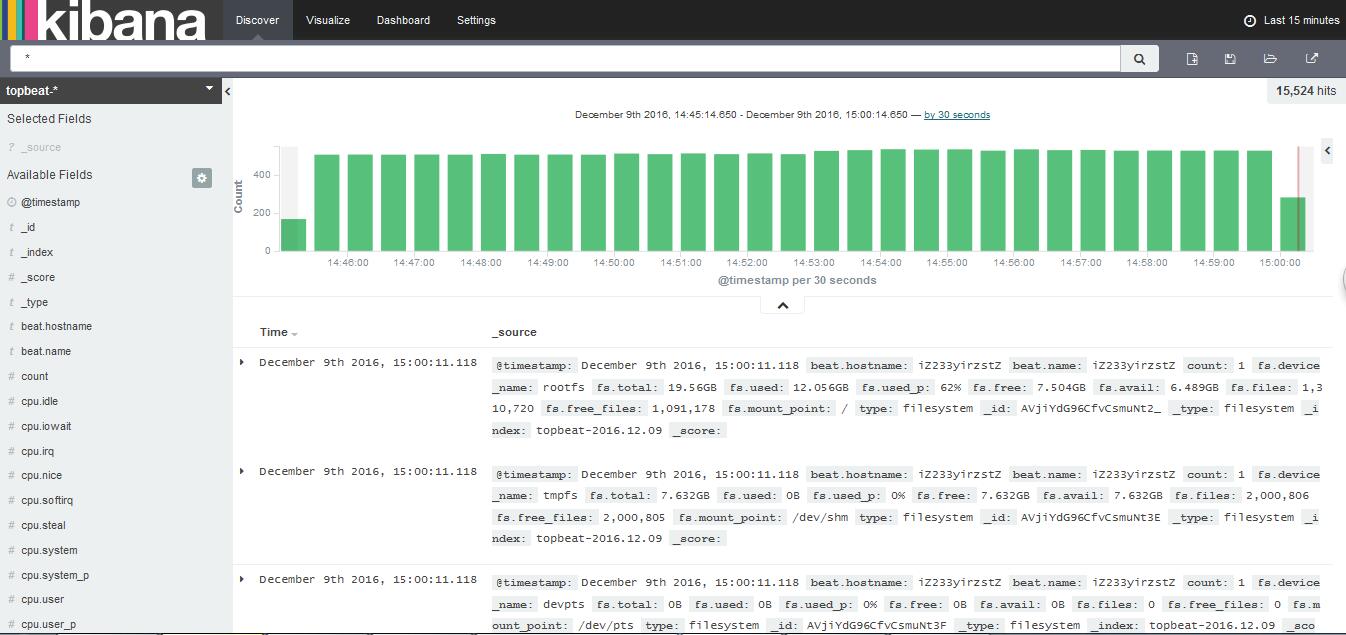Select the _index field
The image size is (1346, 635).
point(37,252)
